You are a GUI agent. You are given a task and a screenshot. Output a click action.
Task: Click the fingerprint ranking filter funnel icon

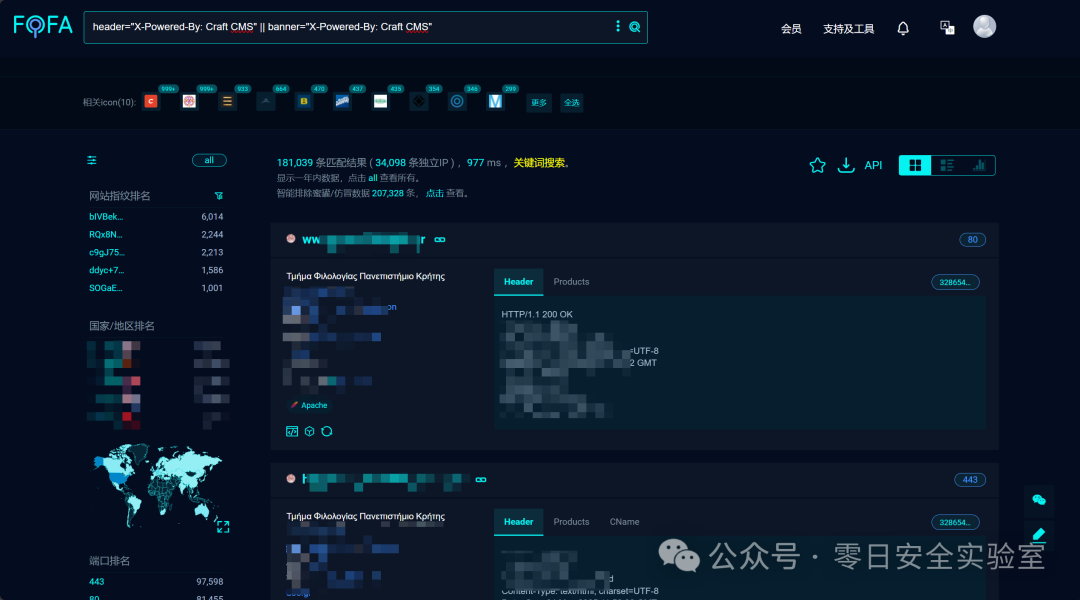[219, 196]
